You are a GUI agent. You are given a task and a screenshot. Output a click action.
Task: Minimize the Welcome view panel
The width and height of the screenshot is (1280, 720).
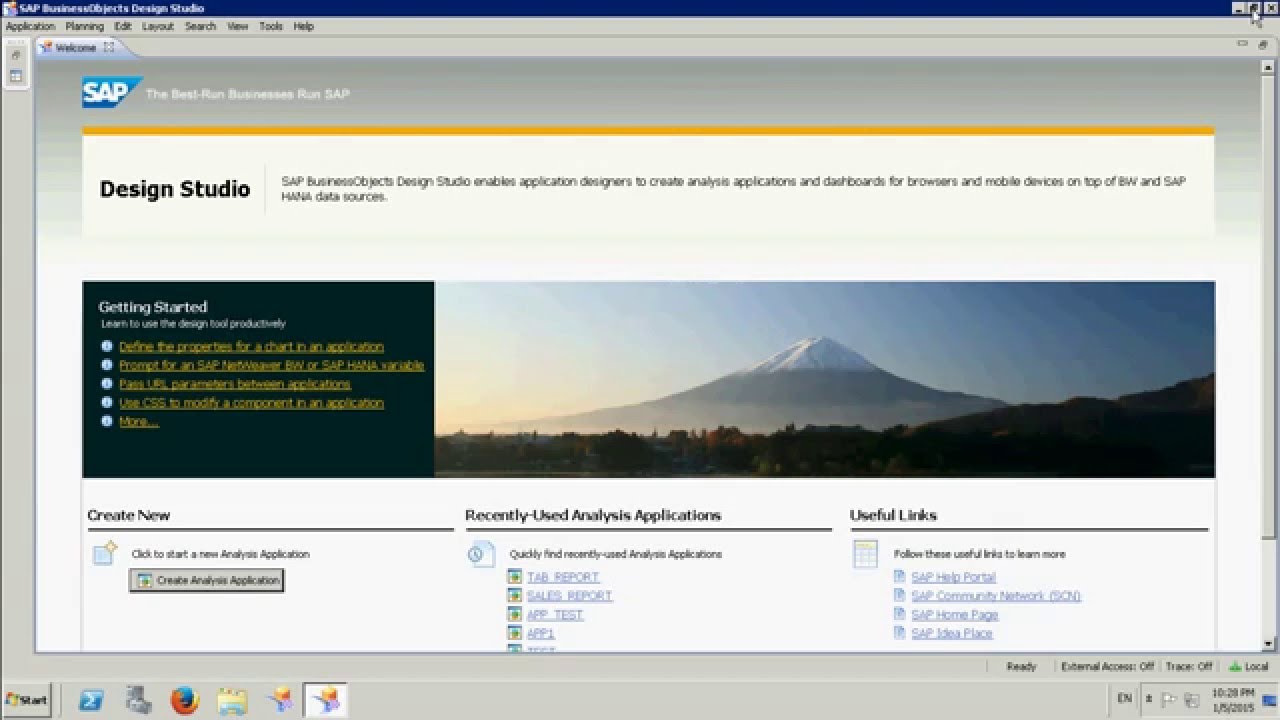[1242, 44]
